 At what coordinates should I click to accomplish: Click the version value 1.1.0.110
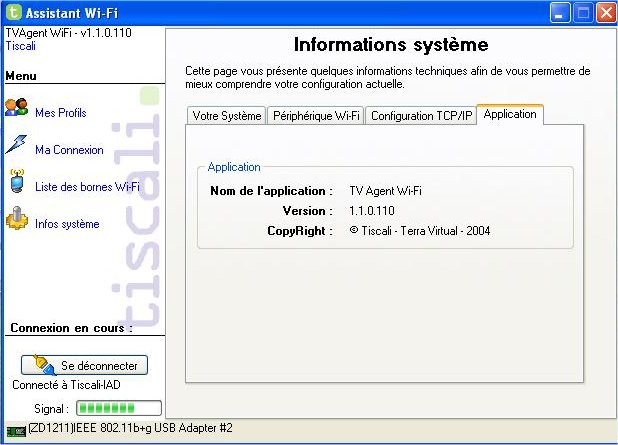click(x=372, y=210)
